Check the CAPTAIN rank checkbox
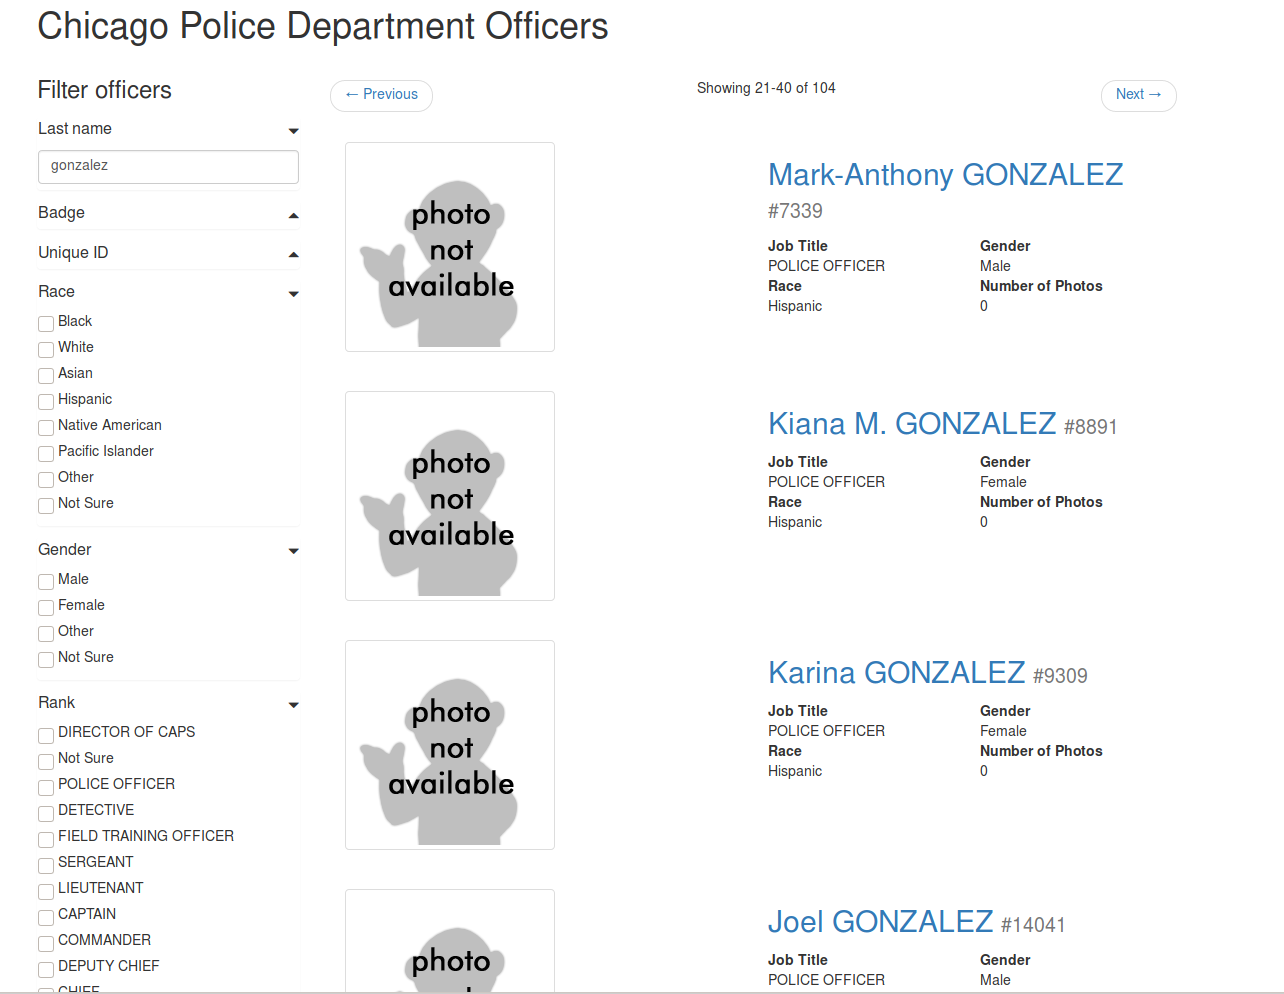This screenshot has width=1284, height=994. coord(46,918)
